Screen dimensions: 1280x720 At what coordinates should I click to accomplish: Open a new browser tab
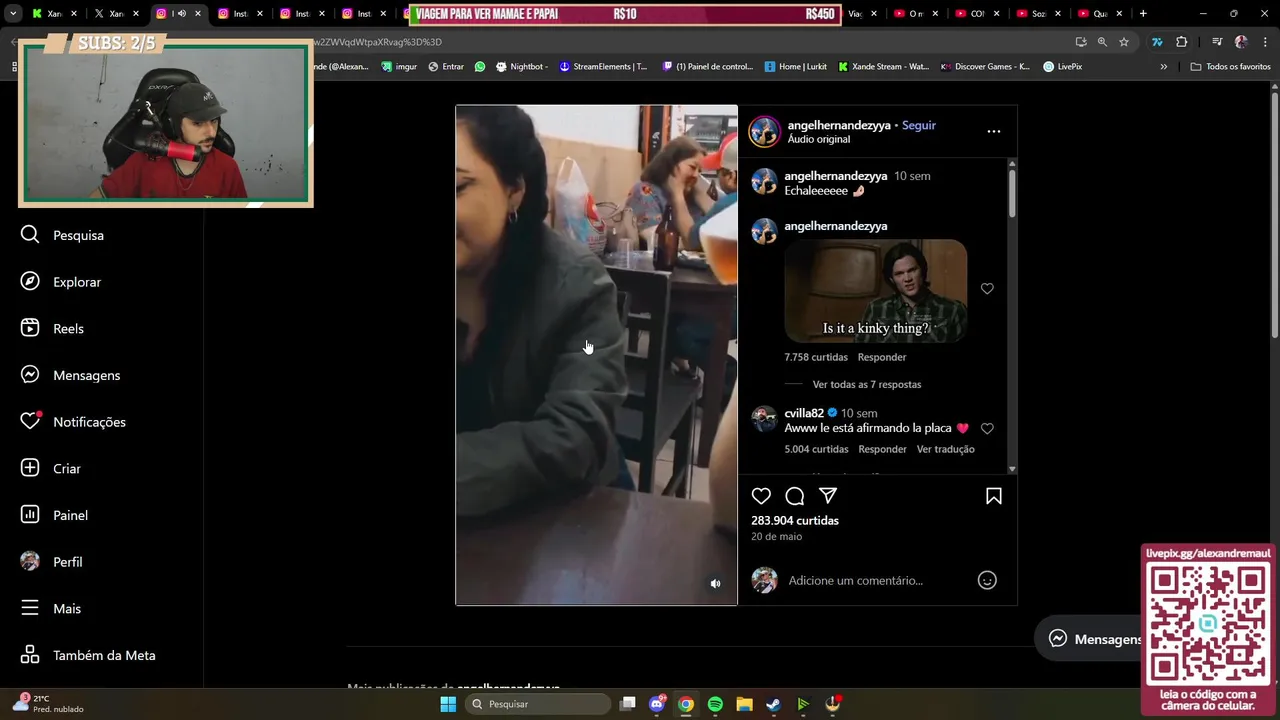[1143, 14]
